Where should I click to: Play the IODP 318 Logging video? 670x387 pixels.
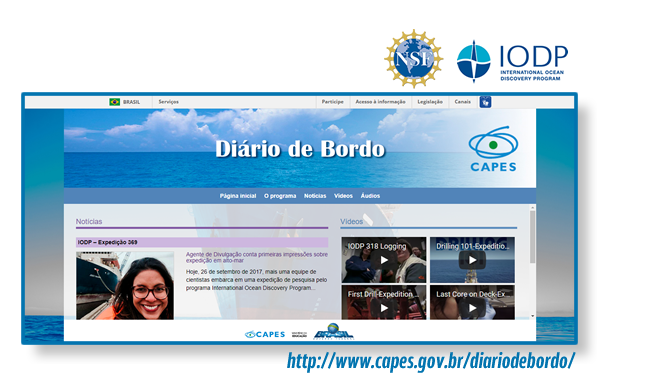click(384, 260)
